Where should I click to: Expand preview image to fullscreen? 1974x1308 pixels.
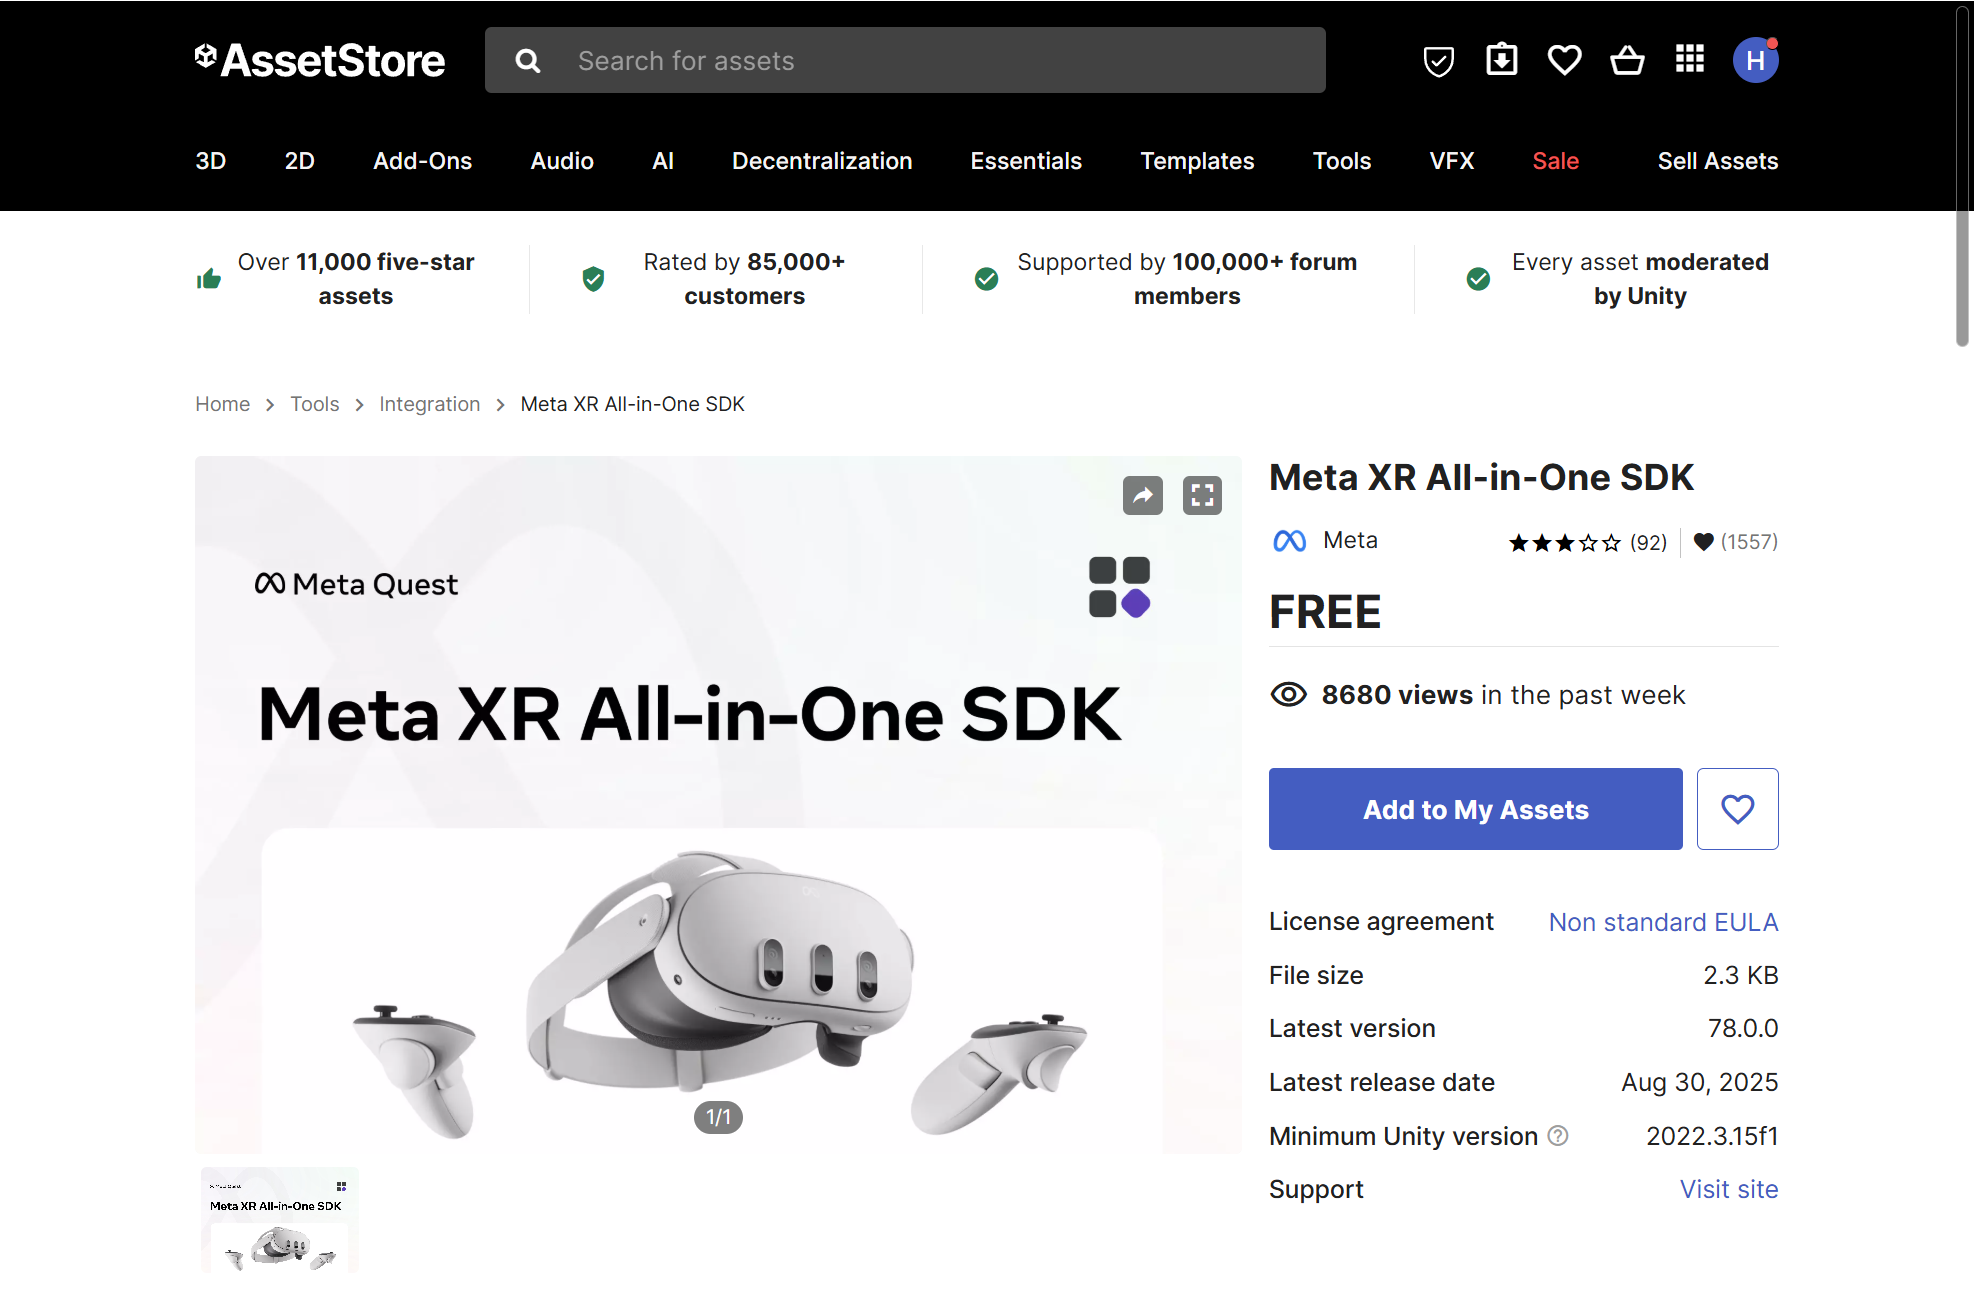1202,495
